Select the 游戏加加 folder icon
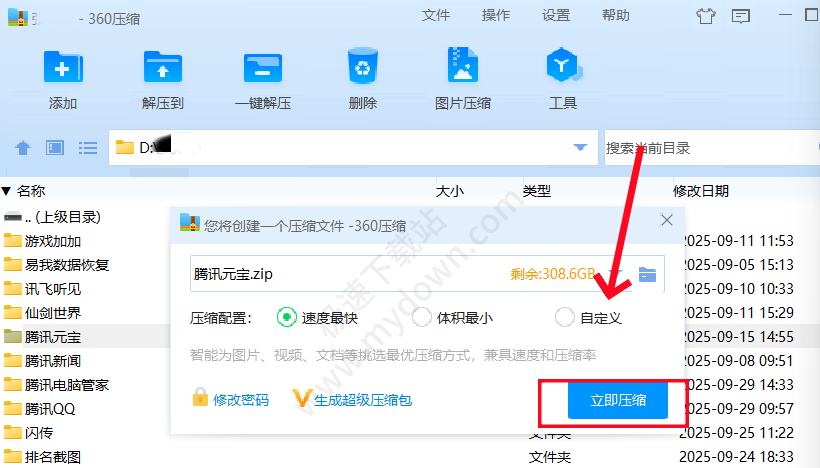 (13, 241)
